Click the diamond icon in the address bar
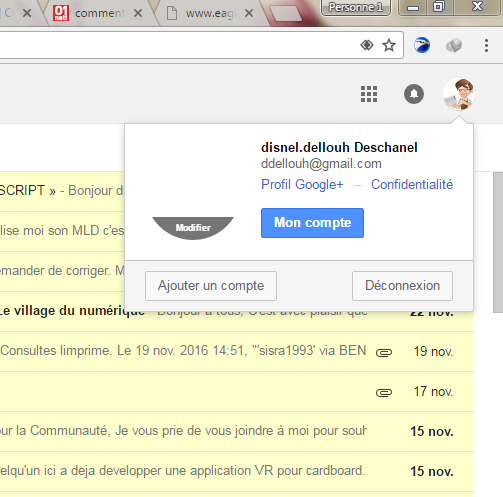The width and height of the screenshot is (503, 497). pos(367,45)
